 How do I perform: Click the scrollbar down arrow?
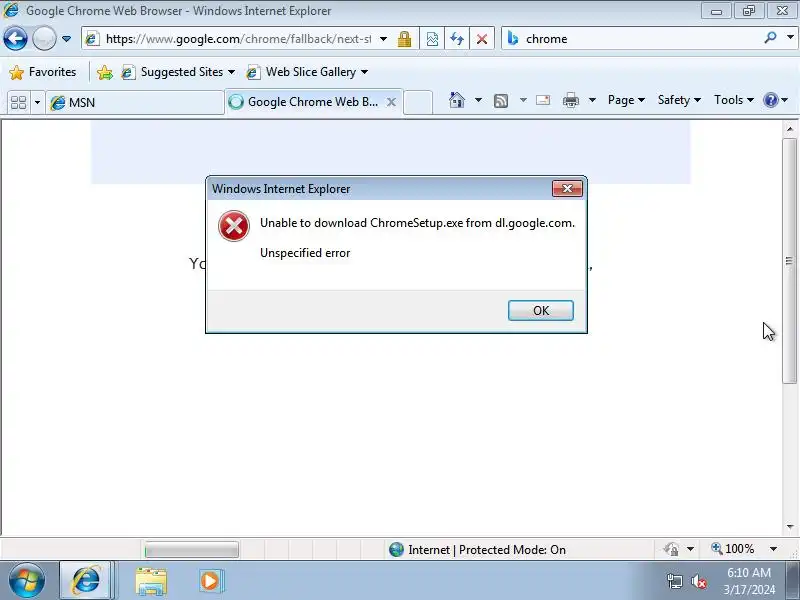click(790, 527)
